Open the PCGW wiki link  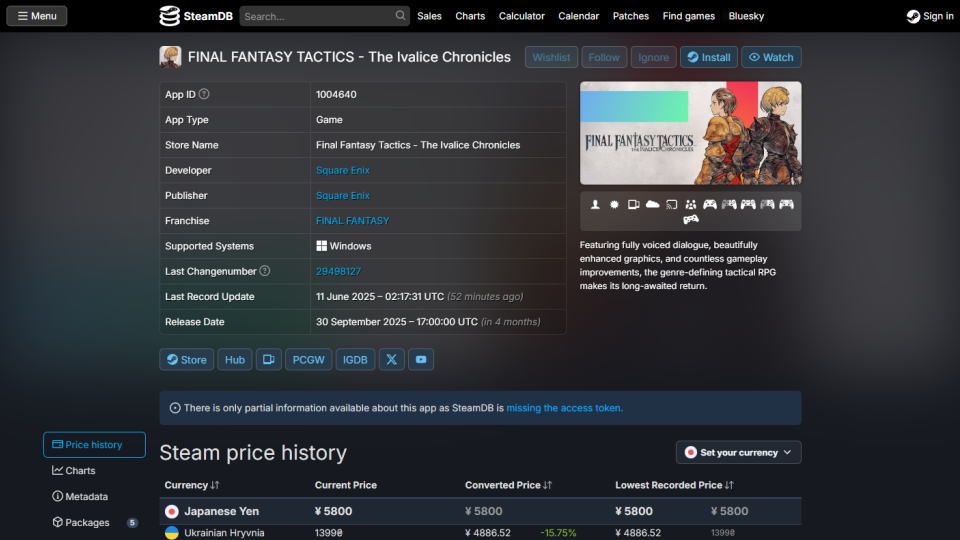(x=308, y=359)
